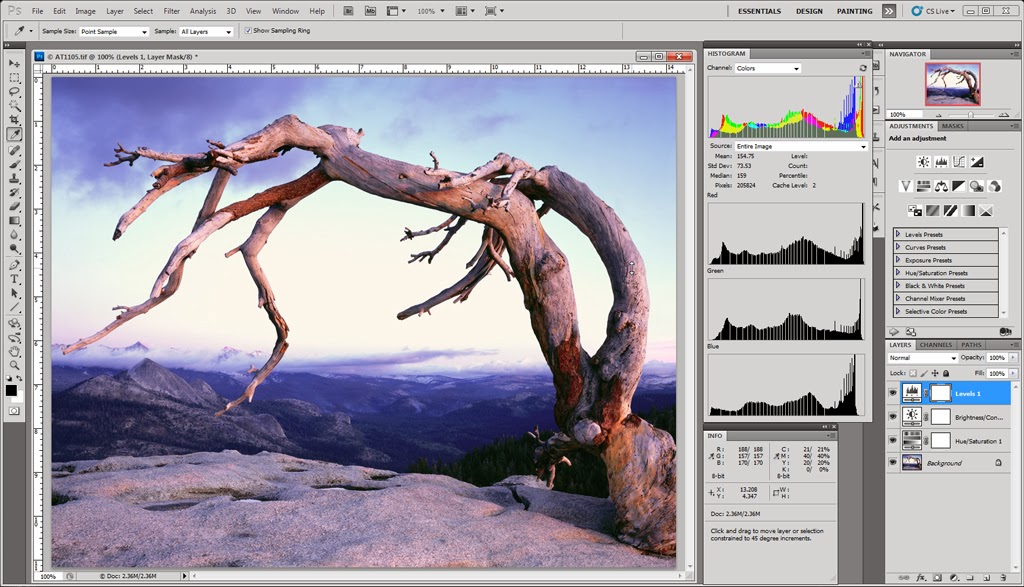
Task: Uncheck the Show Sampling Ring checkbox
Action: click(248, 31)
